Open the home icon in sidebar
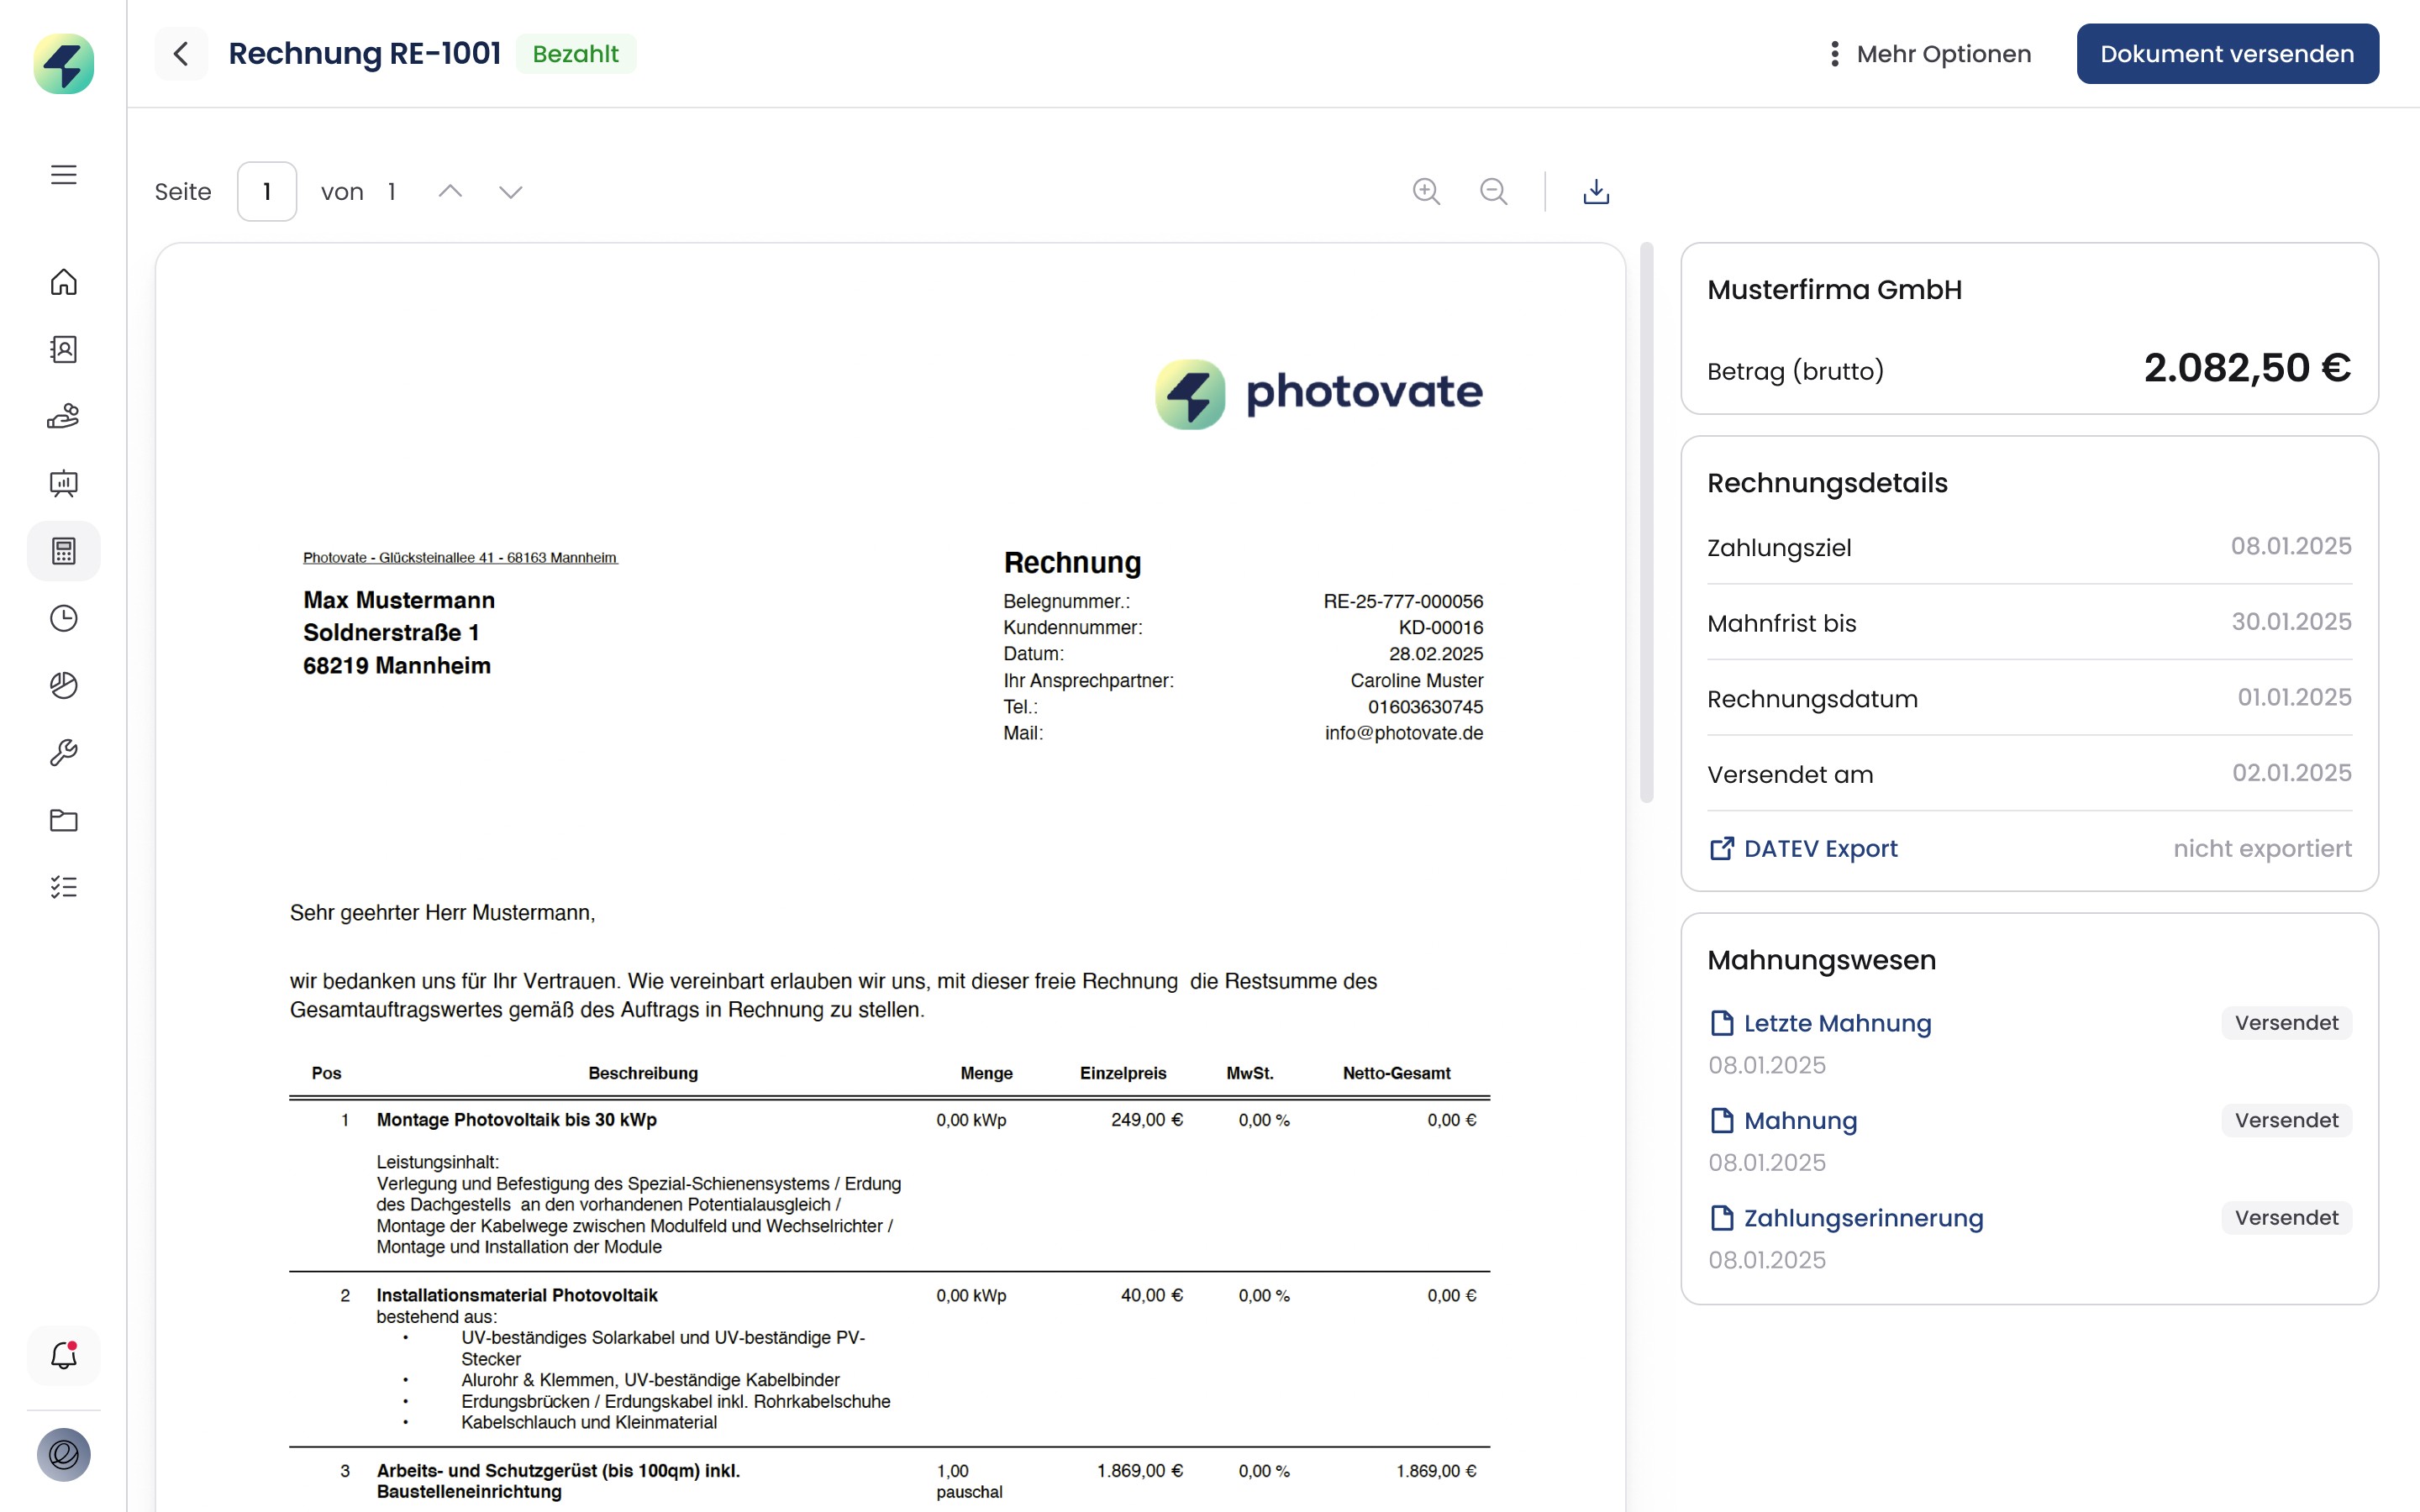 [x=64, y=283]
